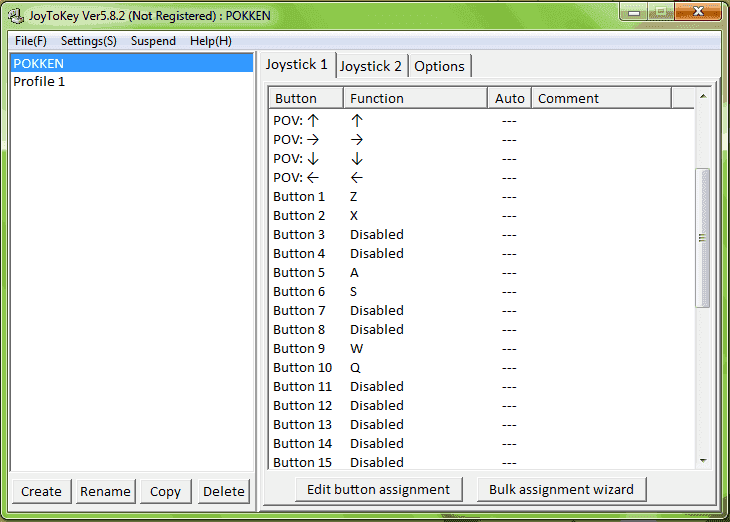Select Profile 1 in the profile list
The image size is (730, 522).
(x=131, y=81)
